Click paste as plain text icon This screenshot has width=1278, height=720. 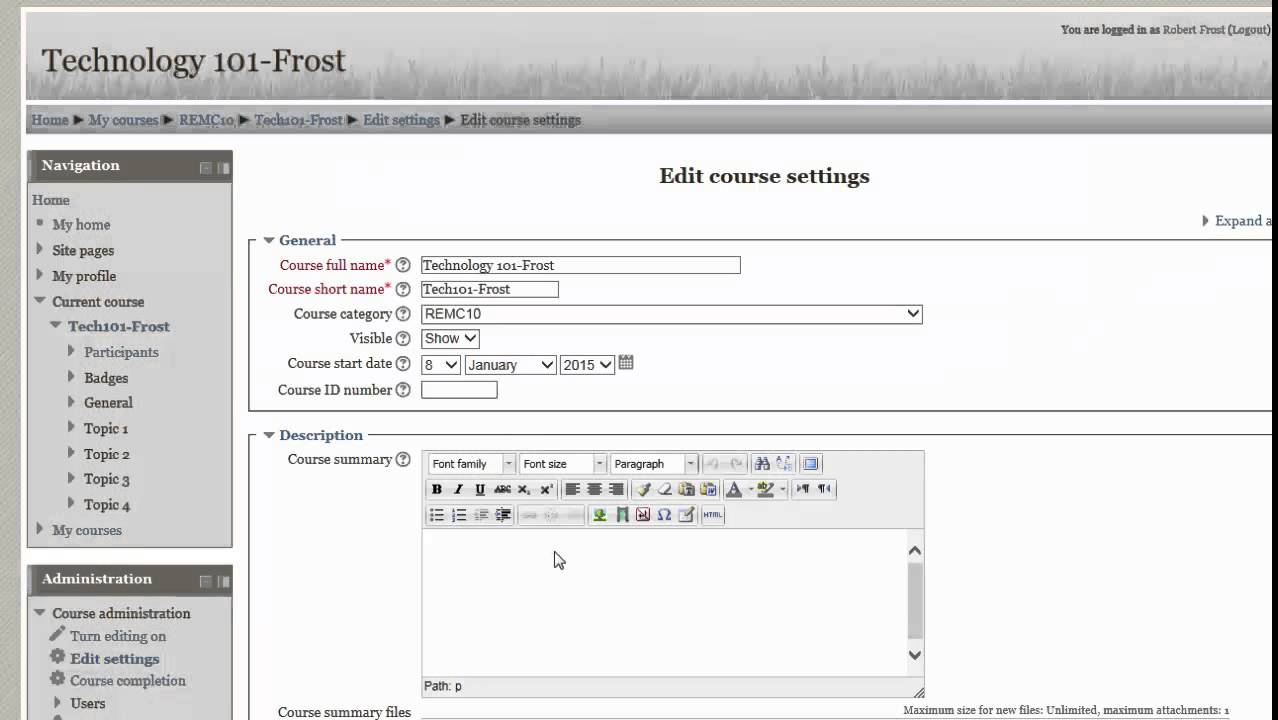coord(686,489)
